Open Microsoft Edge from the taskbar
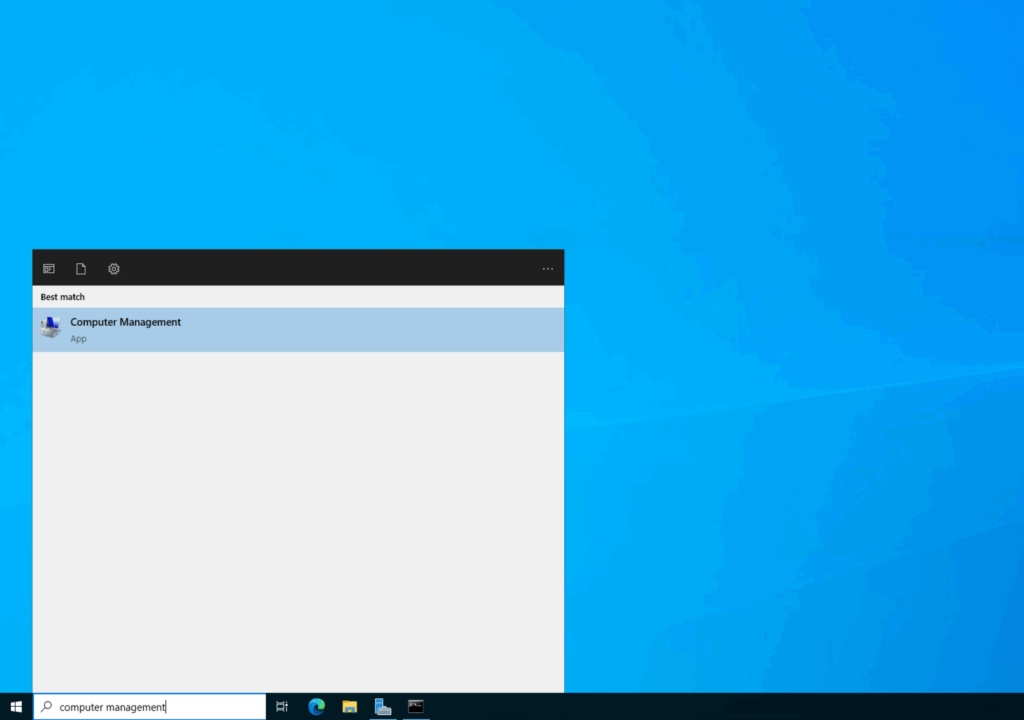This screenshot has height=720, width=1024. 316,706
